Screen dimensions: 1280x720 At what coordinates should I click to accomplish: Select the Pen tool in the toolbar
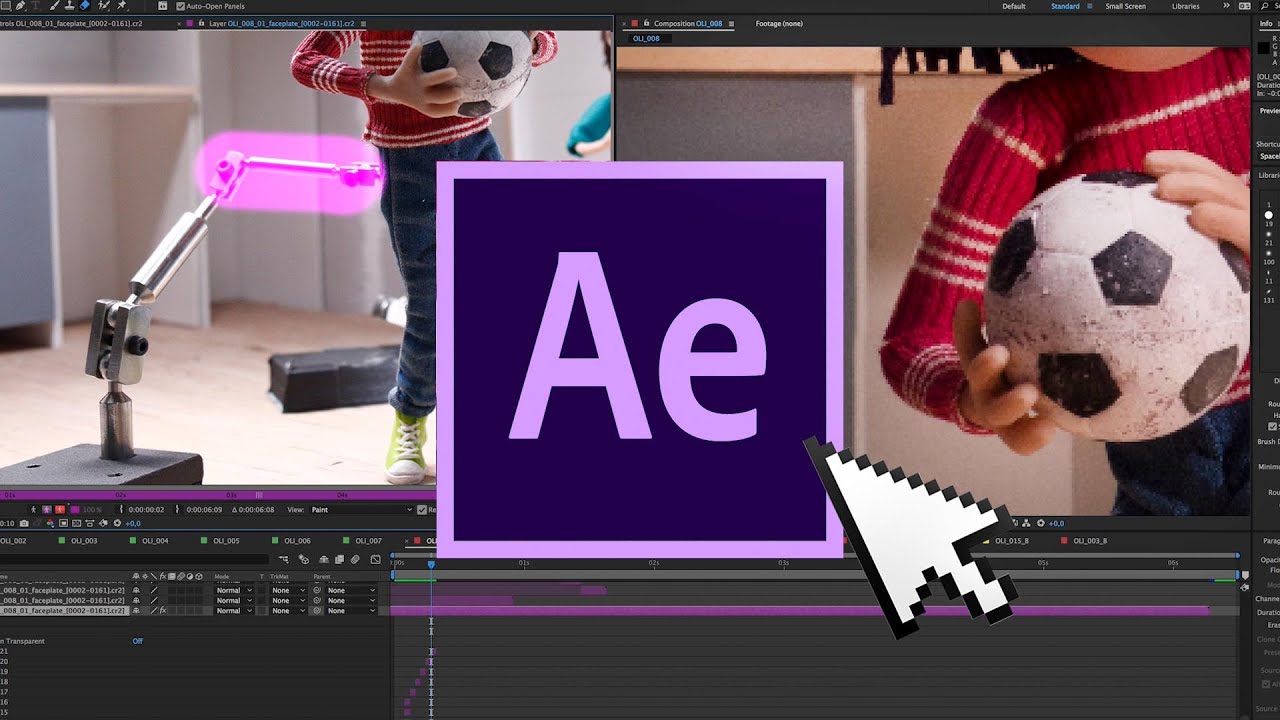click(20, 6)
